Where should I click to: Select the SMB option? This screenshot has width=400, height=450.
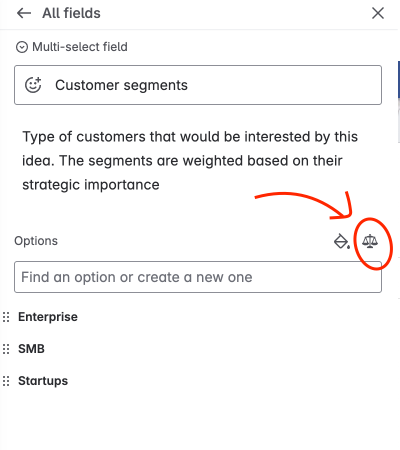pyautogui.click(x=31, y=349)
